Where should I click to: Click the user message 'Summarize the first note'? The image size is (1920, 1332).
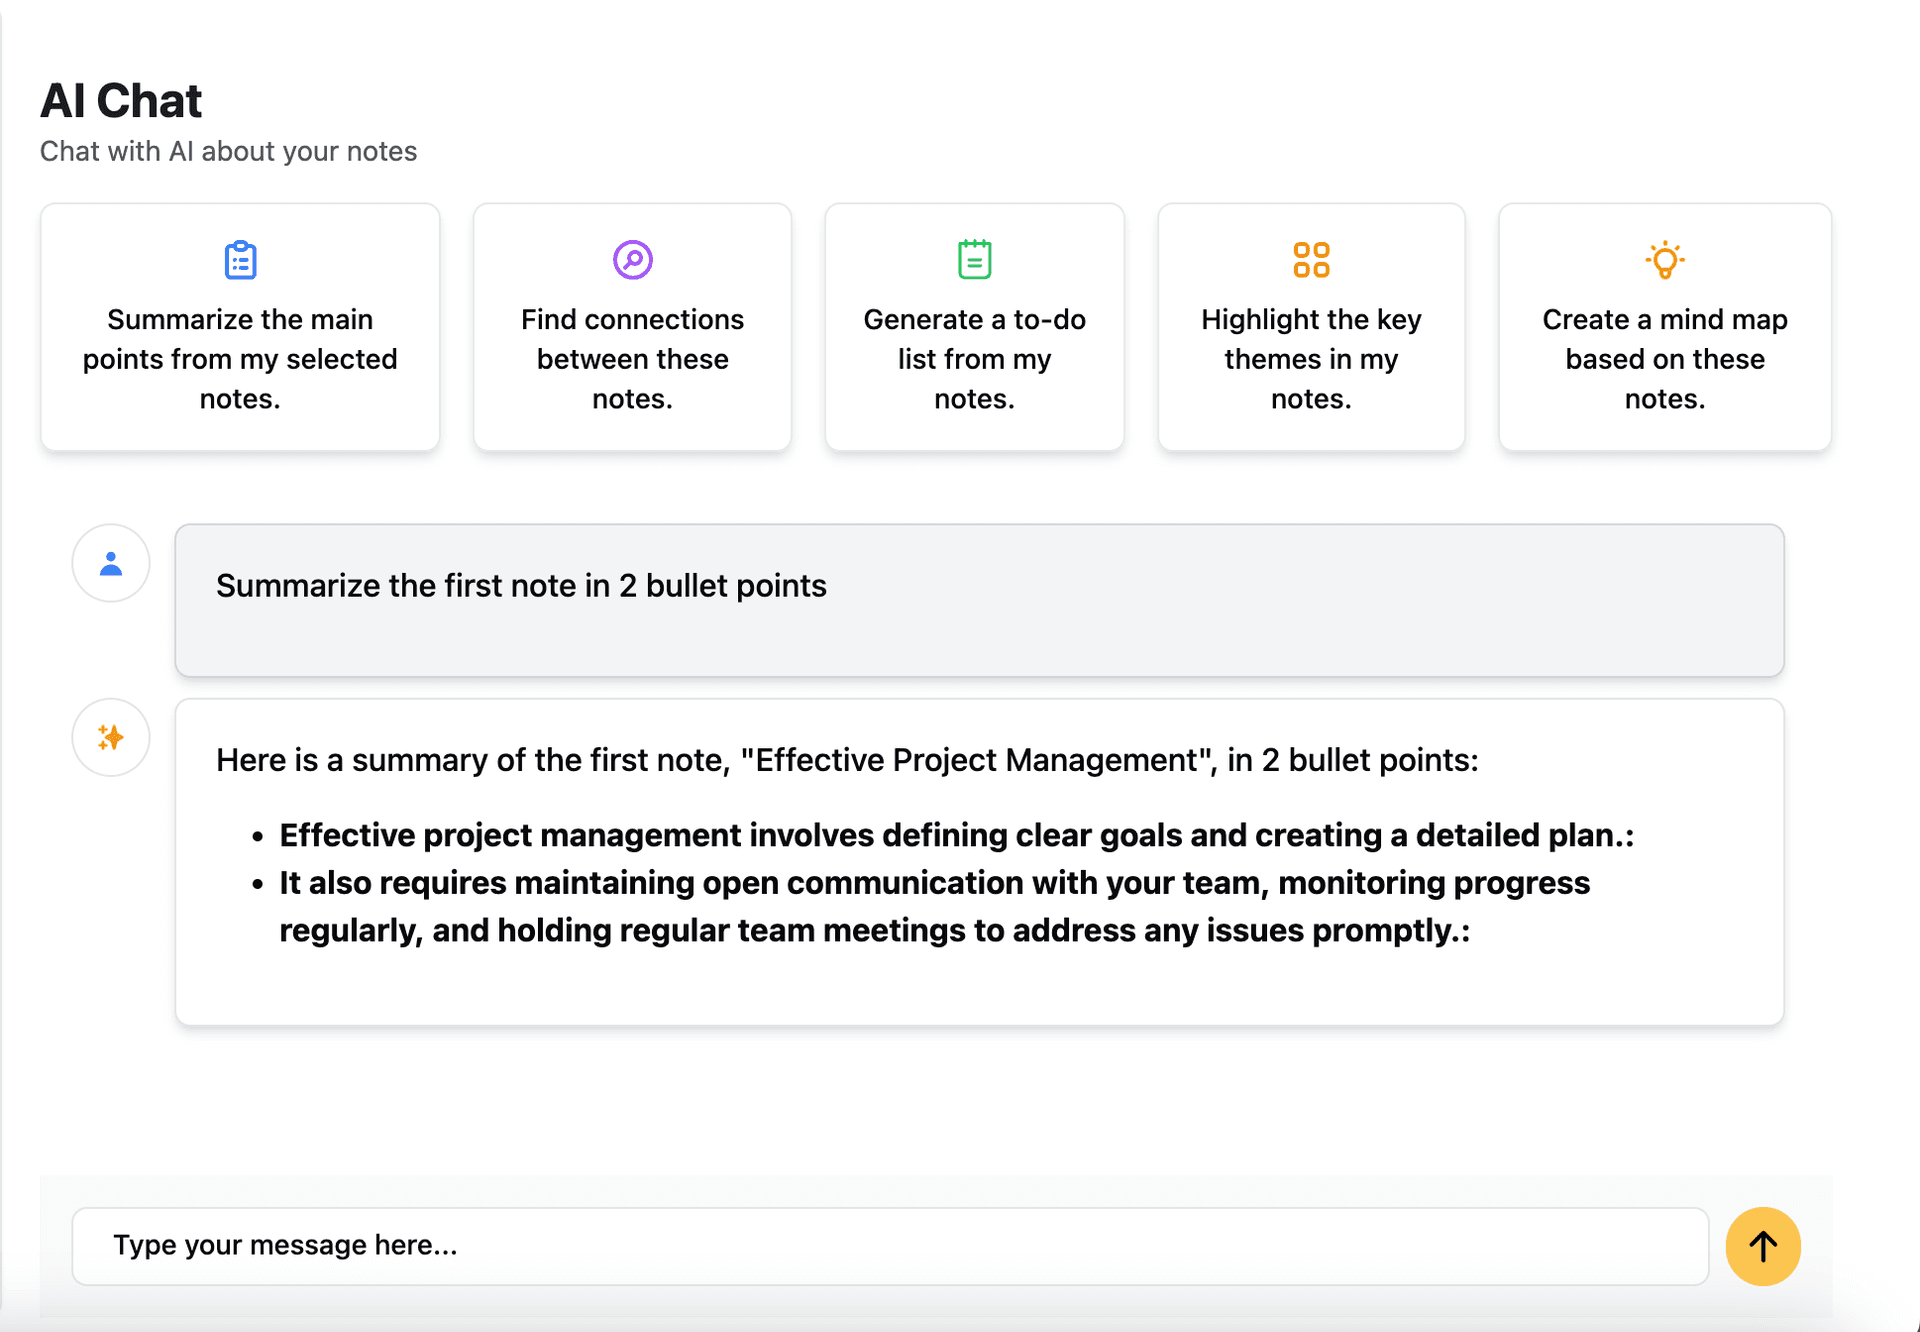click(521, 586)
